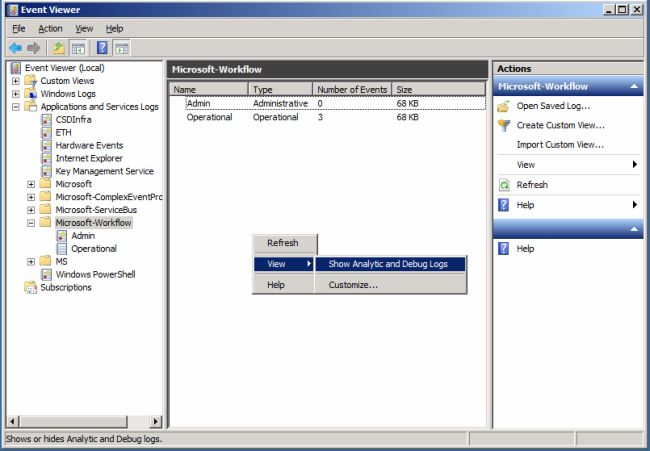Image resolution: width=650 pixels, height=451 pixels.
Task: Click Refresh in the Actions pane
Action: (532, 185)
